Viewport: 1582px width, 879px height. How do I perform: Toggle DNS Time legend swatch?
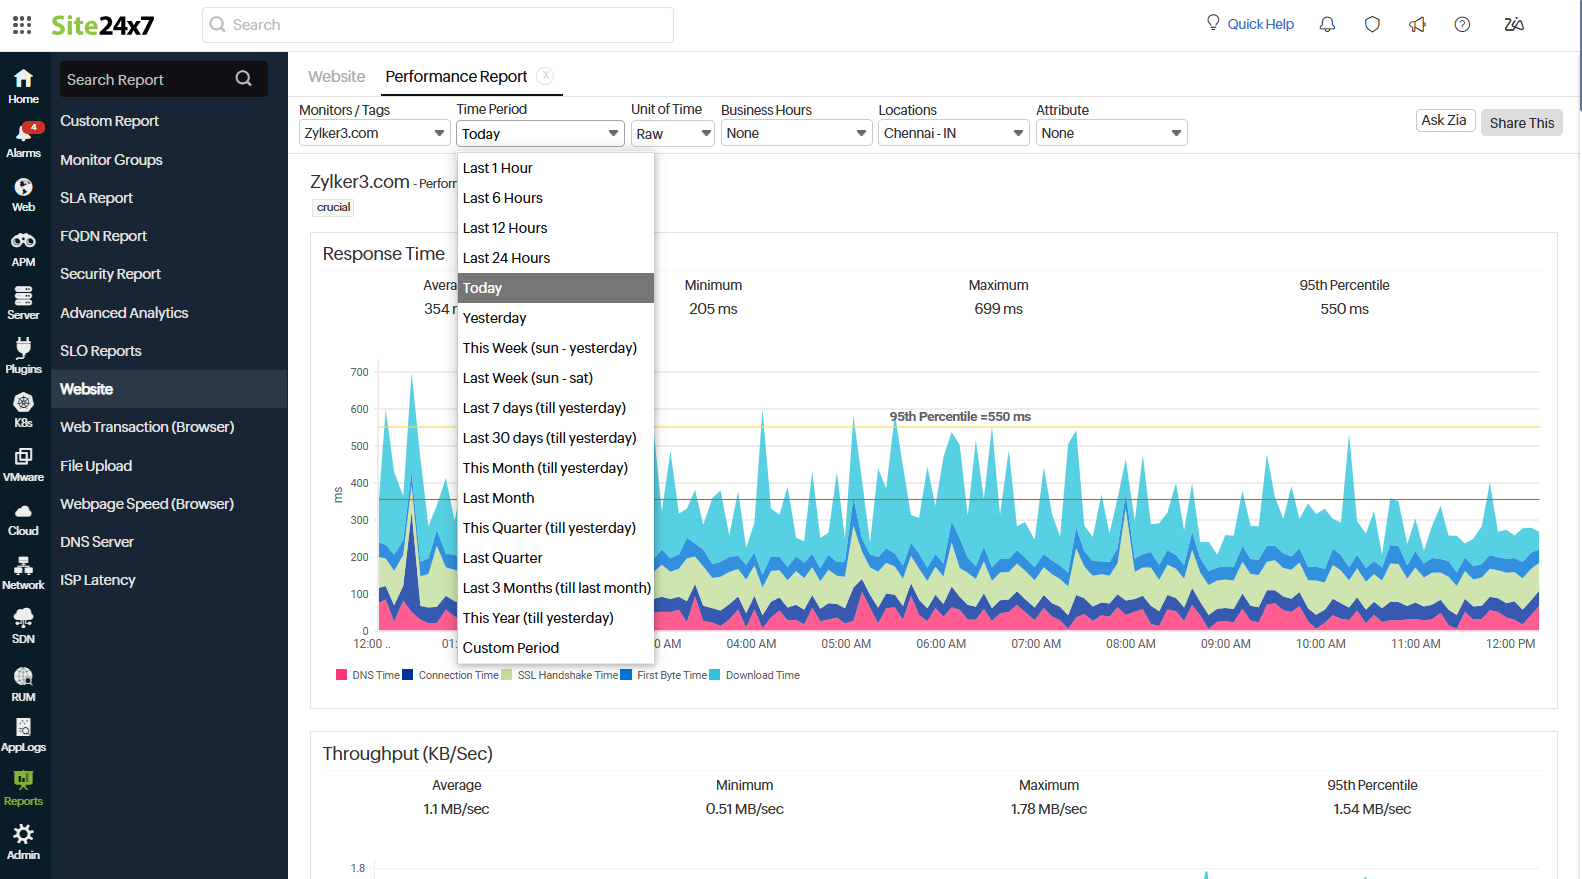(342, 675)
